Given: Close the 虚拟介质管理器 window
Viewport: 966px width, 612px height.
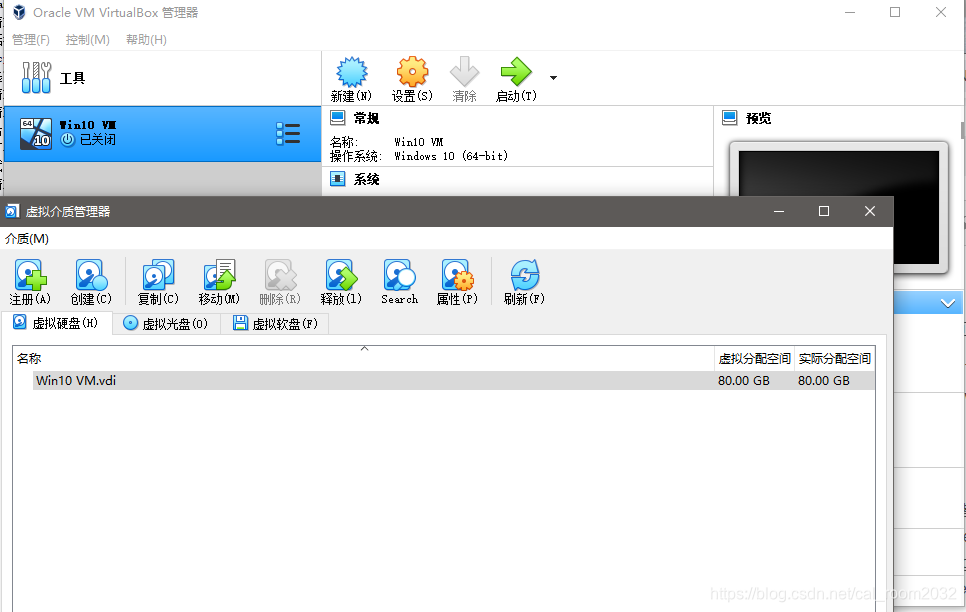Looking at the screenshot, I should (x=870, y=211).
